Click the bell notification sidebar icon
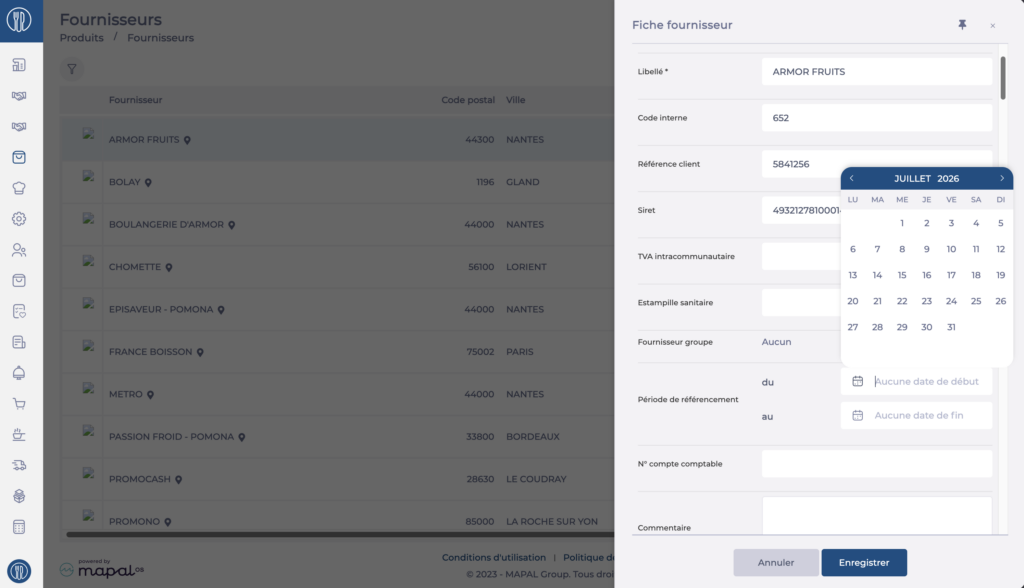1024x588 pixels. (19, 373)
